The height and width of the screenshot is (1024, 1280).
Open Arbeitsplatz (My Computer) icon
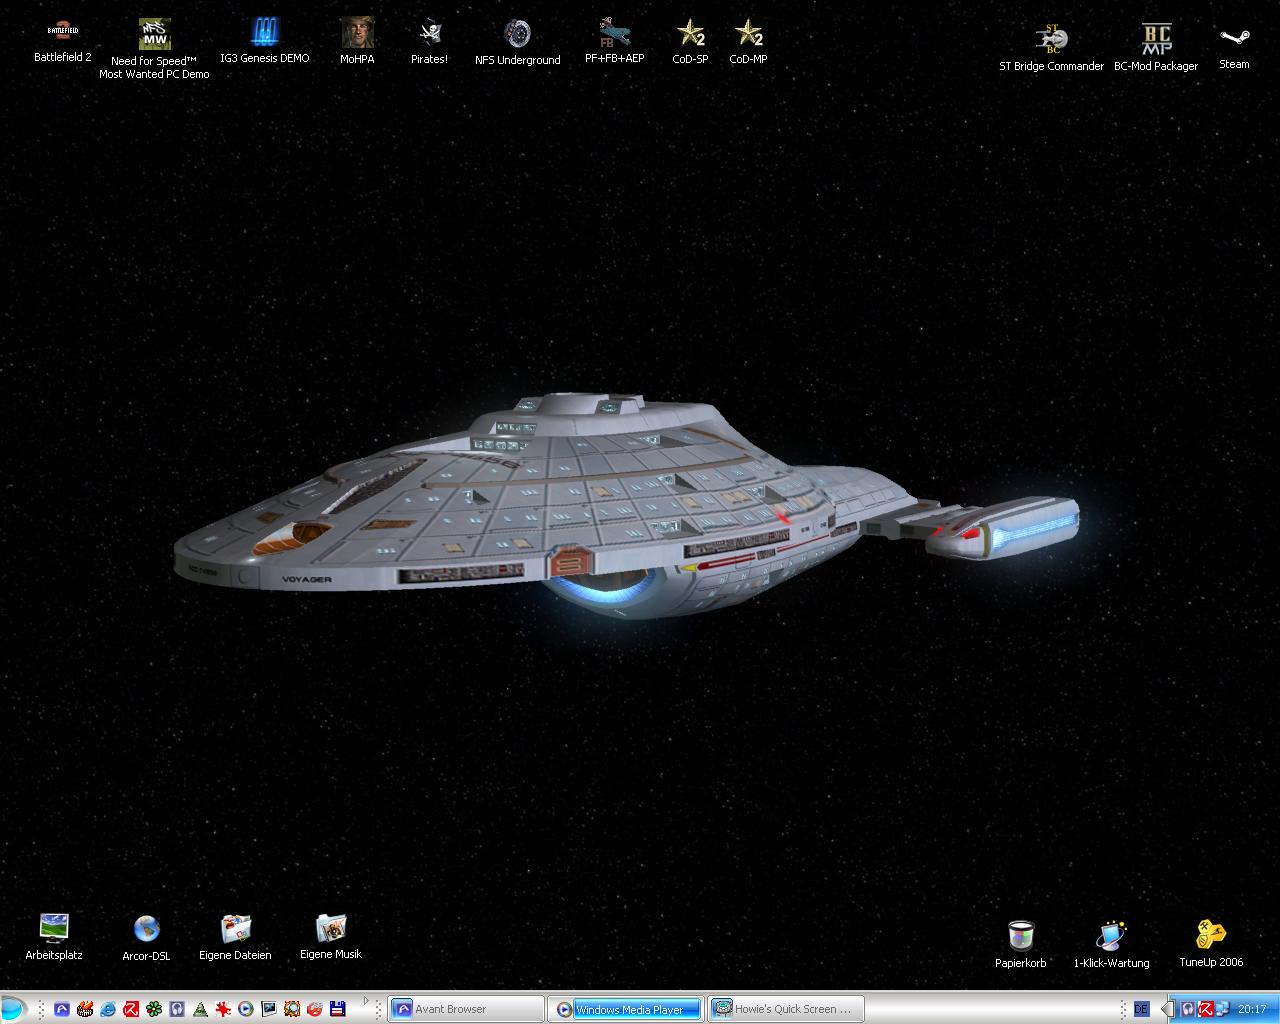(x=54, y=937)
